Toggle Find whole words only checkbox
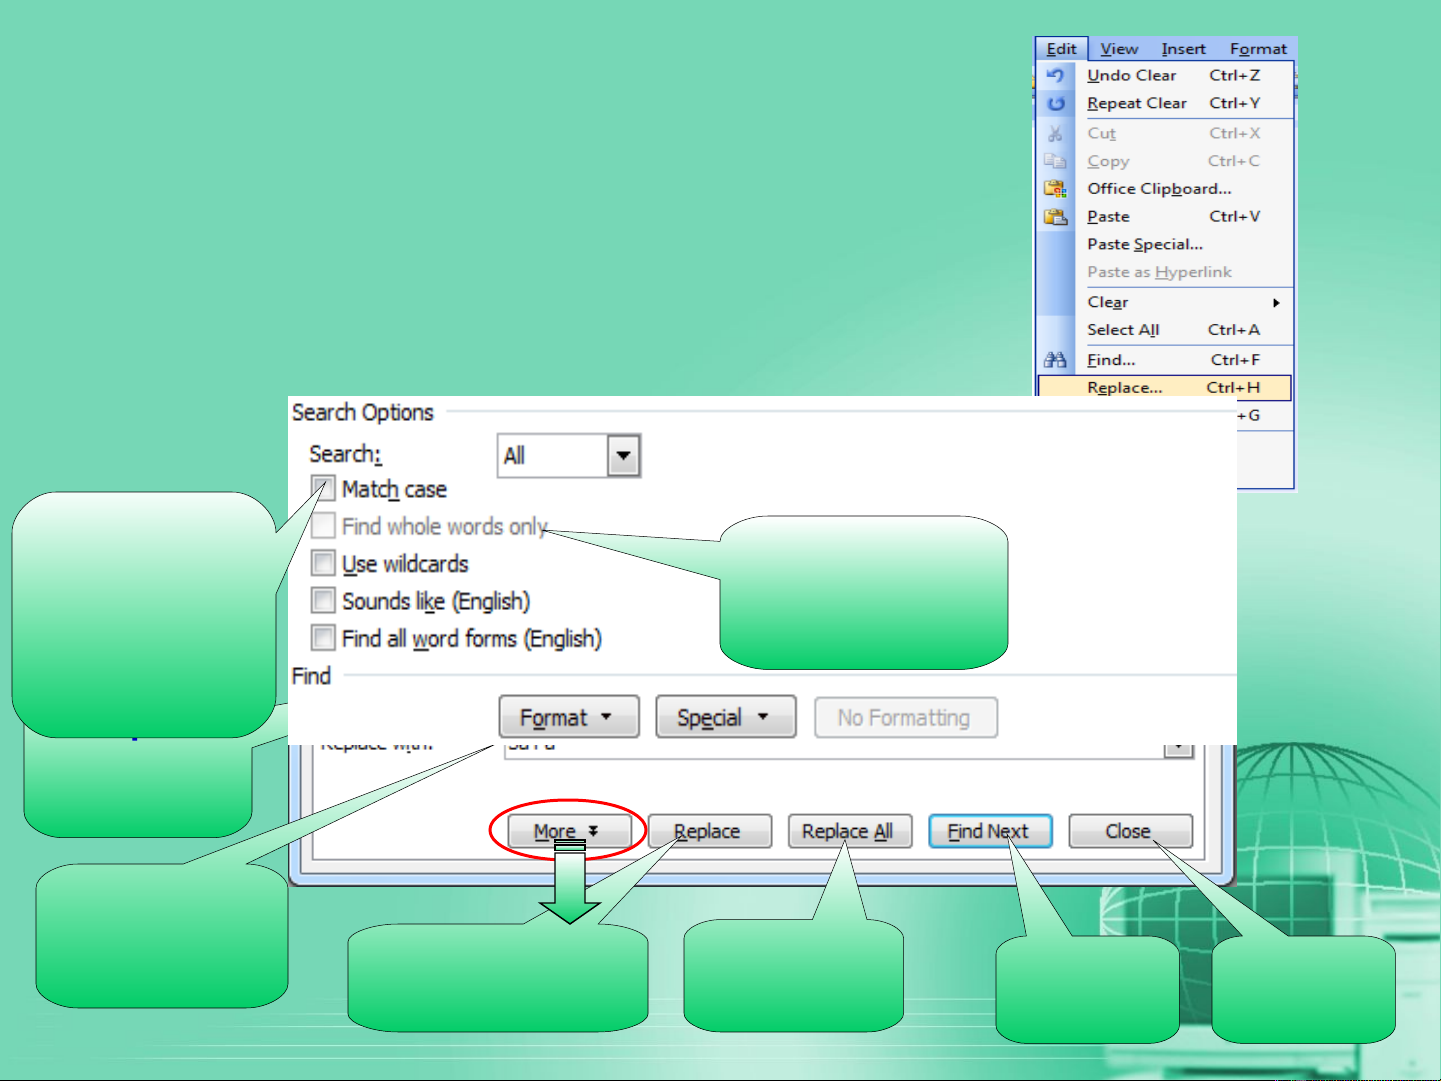Image resolution: width=1441 pixels, height=1081 pixels. click(x=323, y=525)
